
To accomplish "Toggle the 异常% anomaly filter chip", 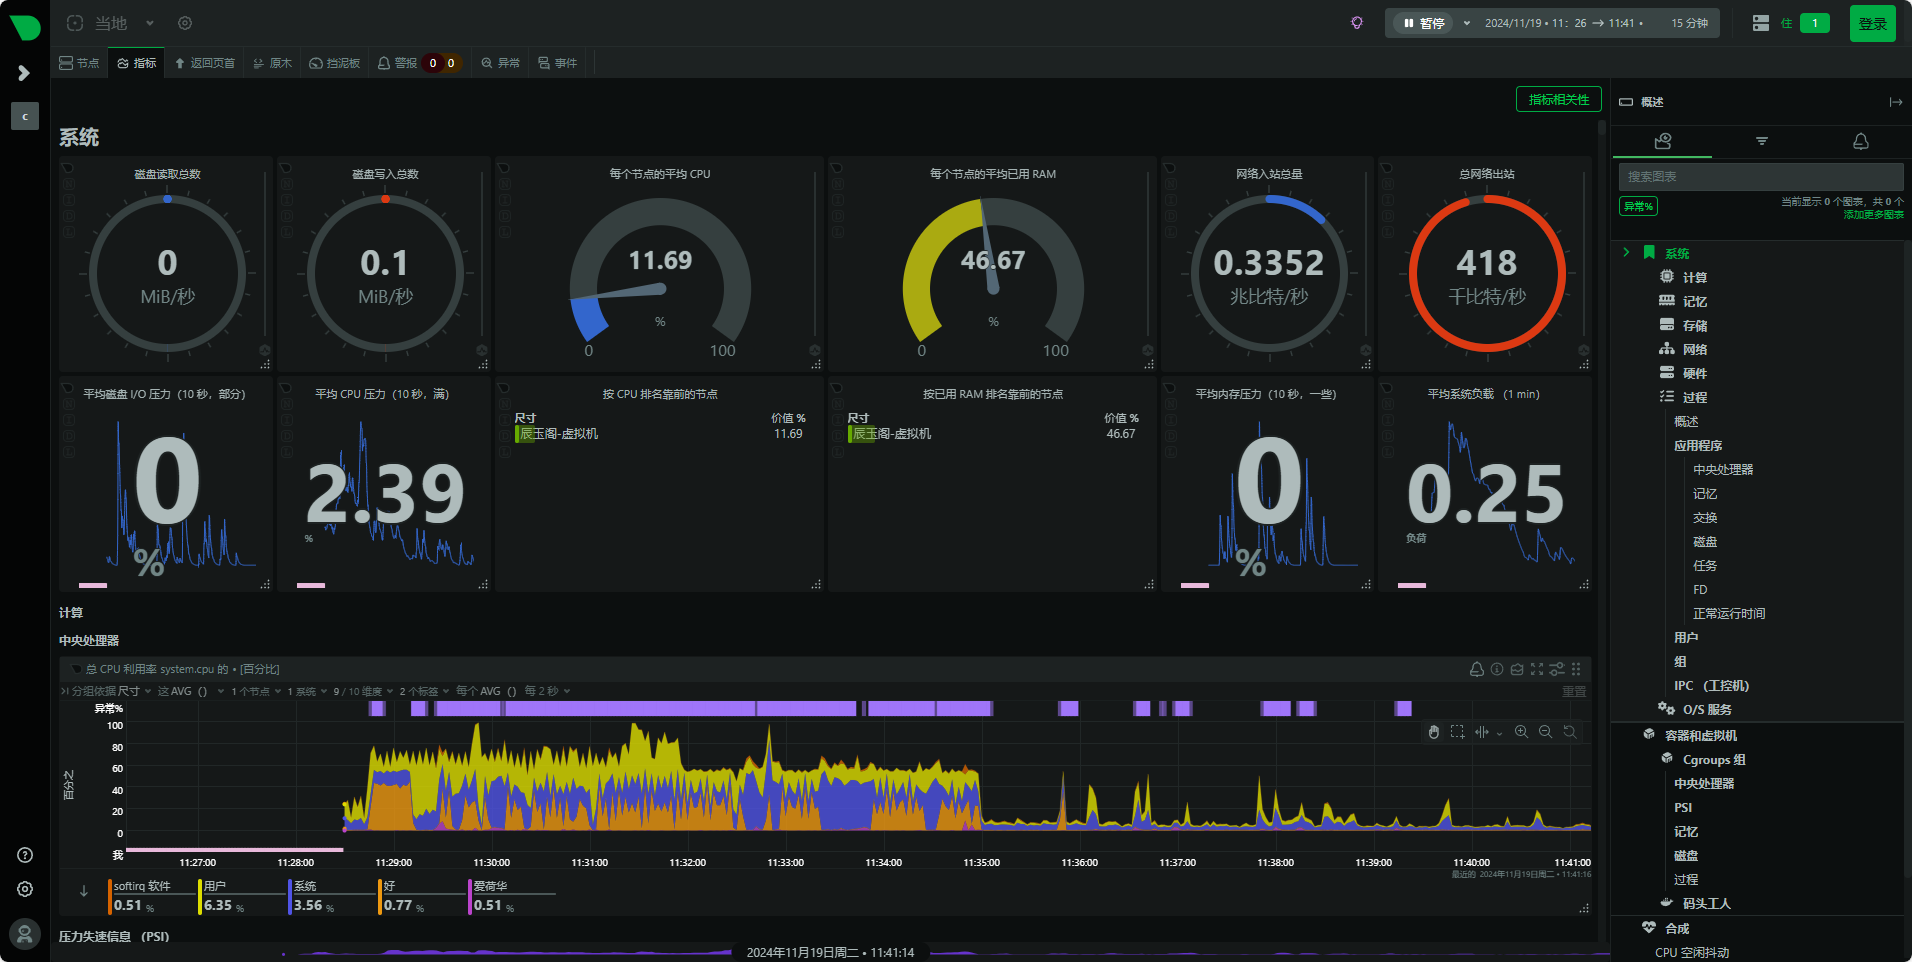I will pos(1638,206).
